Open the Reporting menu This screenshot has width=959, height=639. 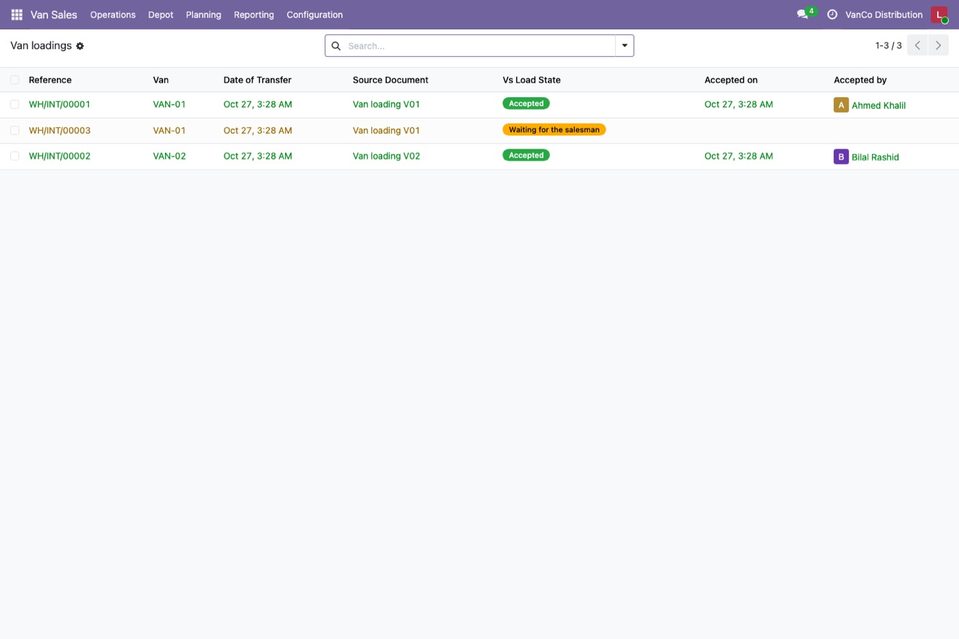click(x=254, y=15)
